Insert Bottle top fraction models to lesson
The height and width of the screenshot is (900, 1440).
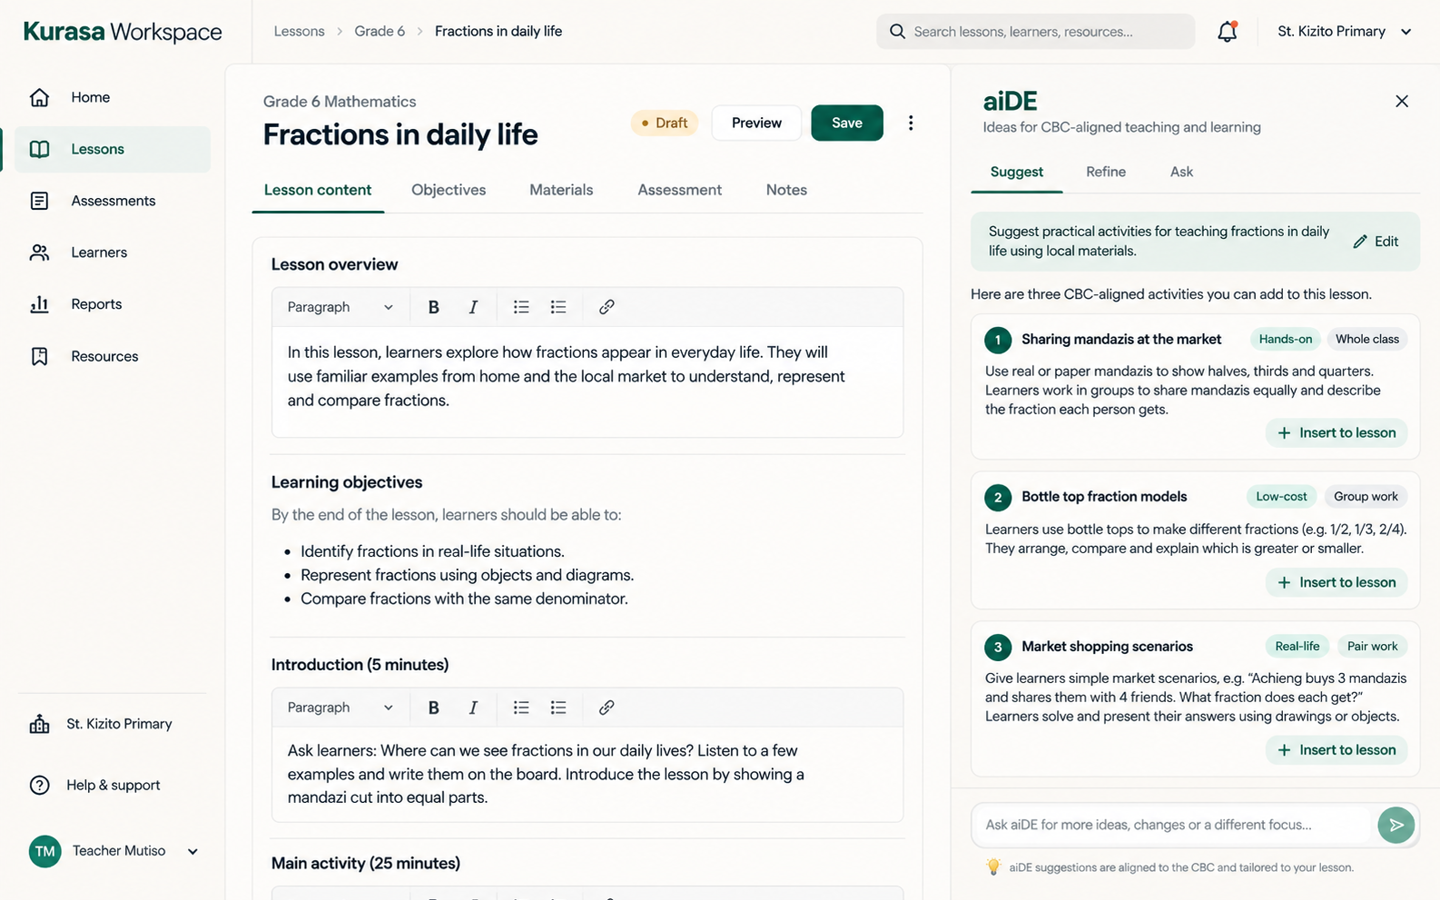1337,582
